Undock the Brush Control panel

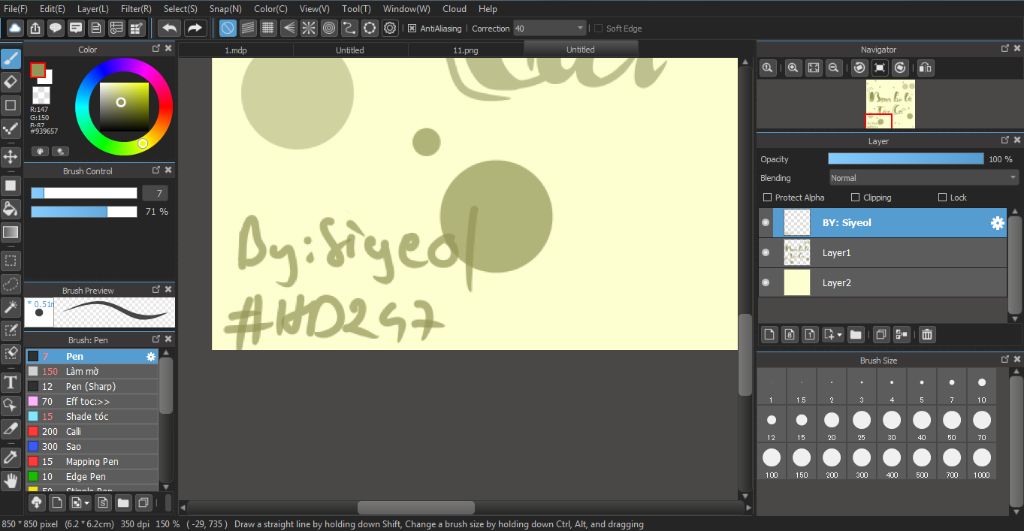[x=156, y=170]
